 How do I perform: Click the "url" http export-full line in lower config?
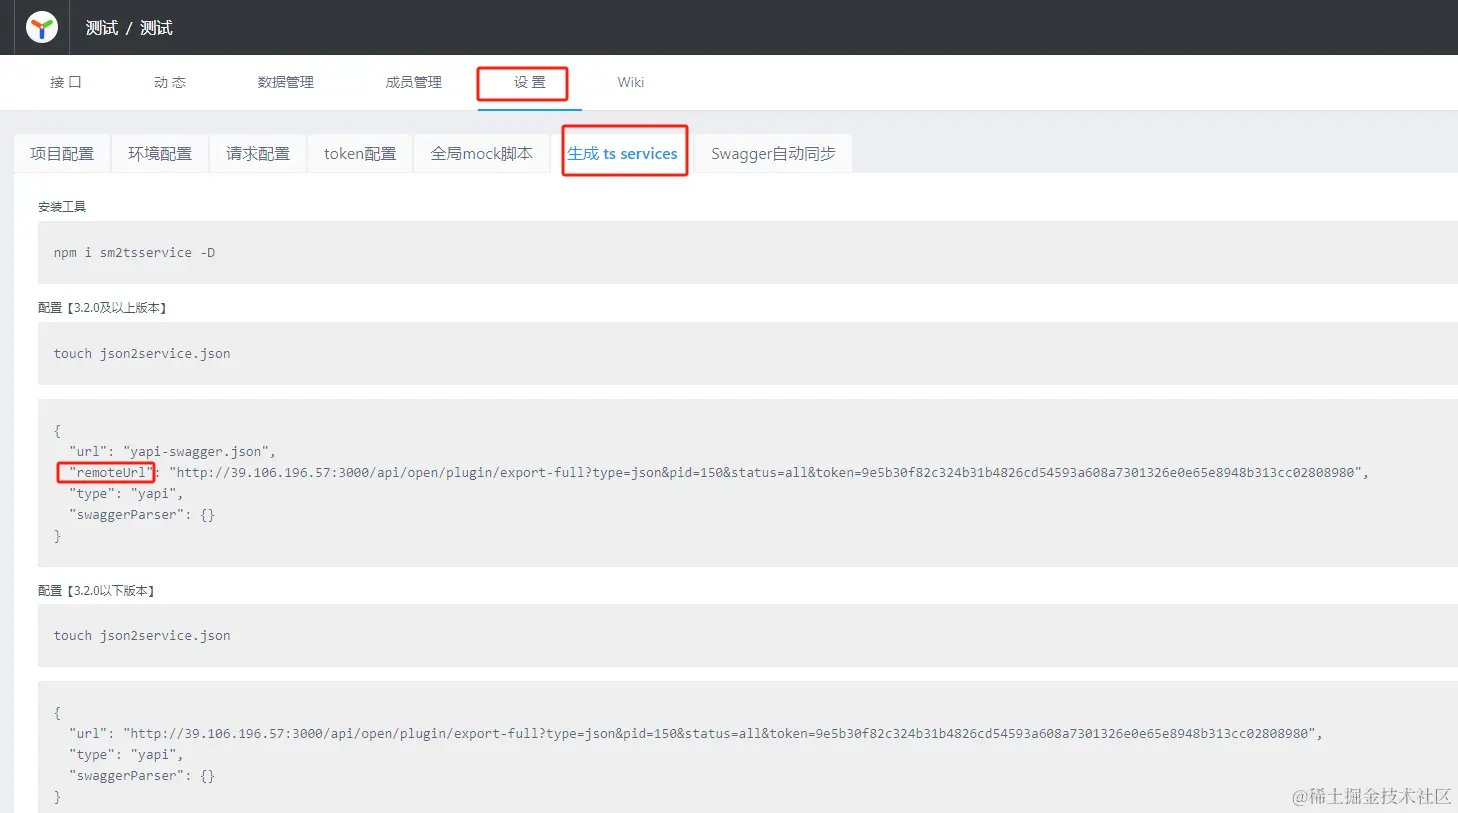(x=696, y=734)
